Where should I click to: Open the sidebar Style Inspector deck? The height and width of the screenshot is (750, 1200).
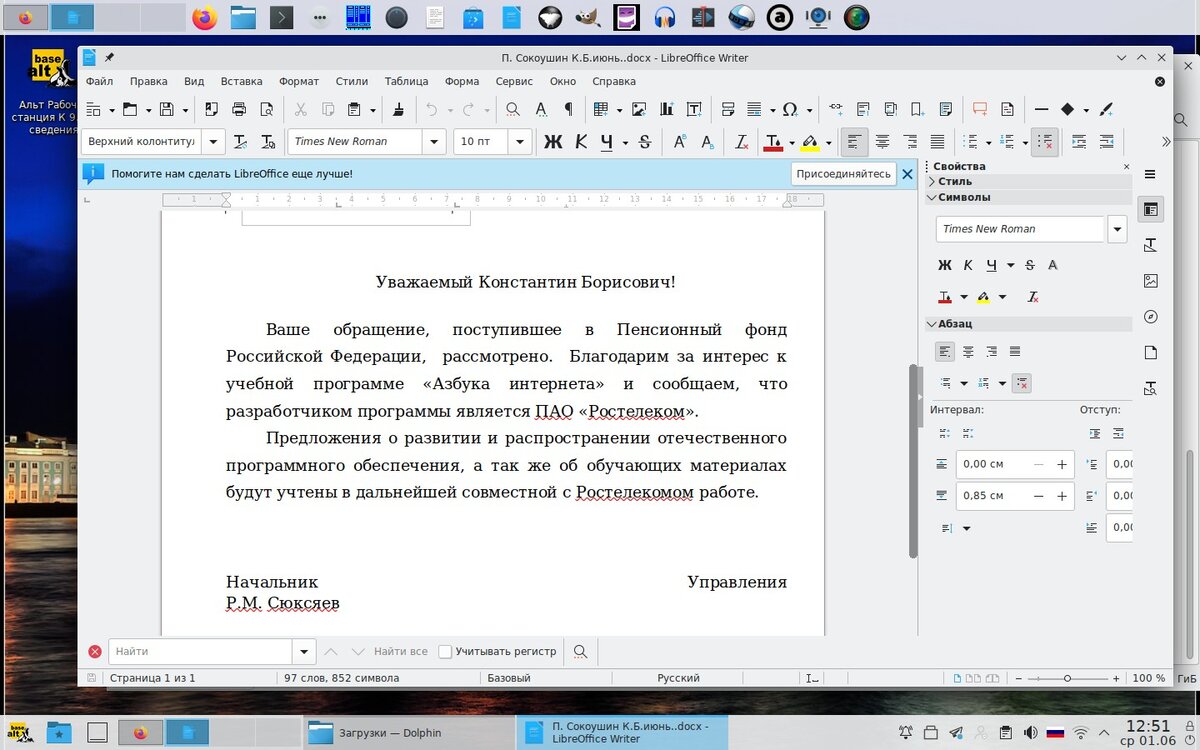click(1151, 388)
